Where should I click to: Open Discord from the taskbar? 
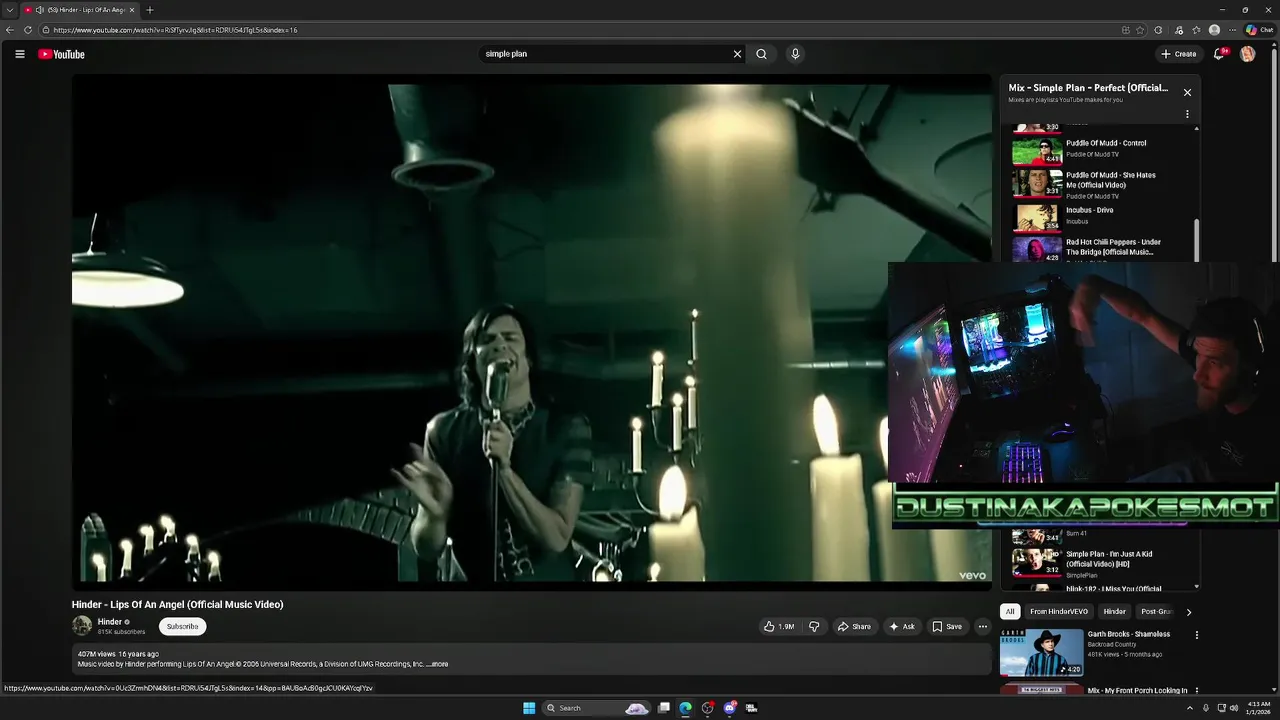click(729, 708)
